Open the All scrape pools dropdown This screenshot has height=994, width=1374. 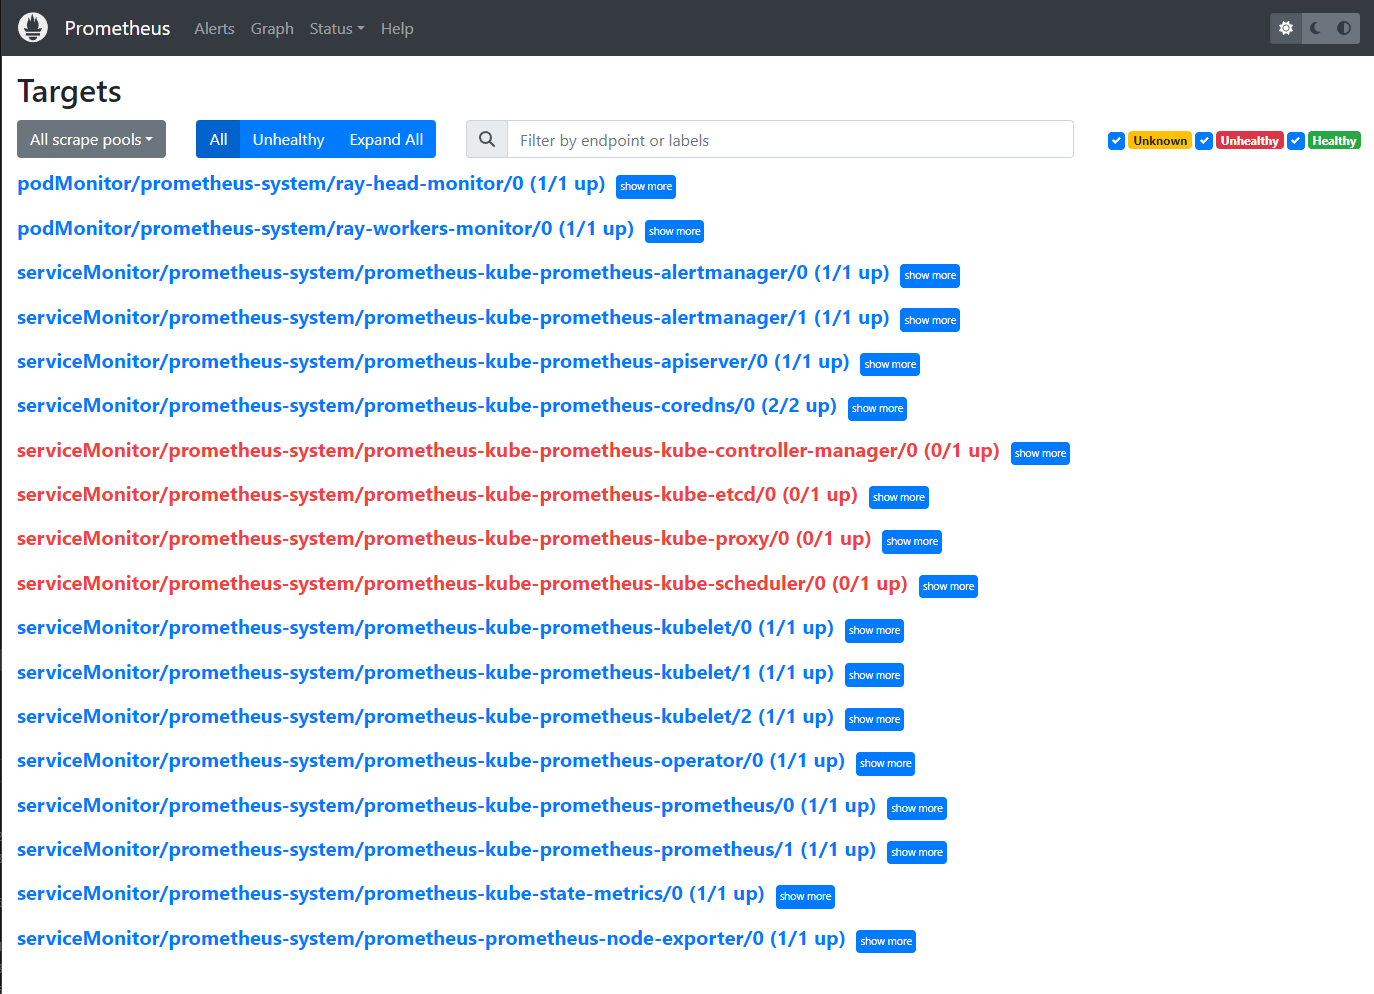coord(91,139)
